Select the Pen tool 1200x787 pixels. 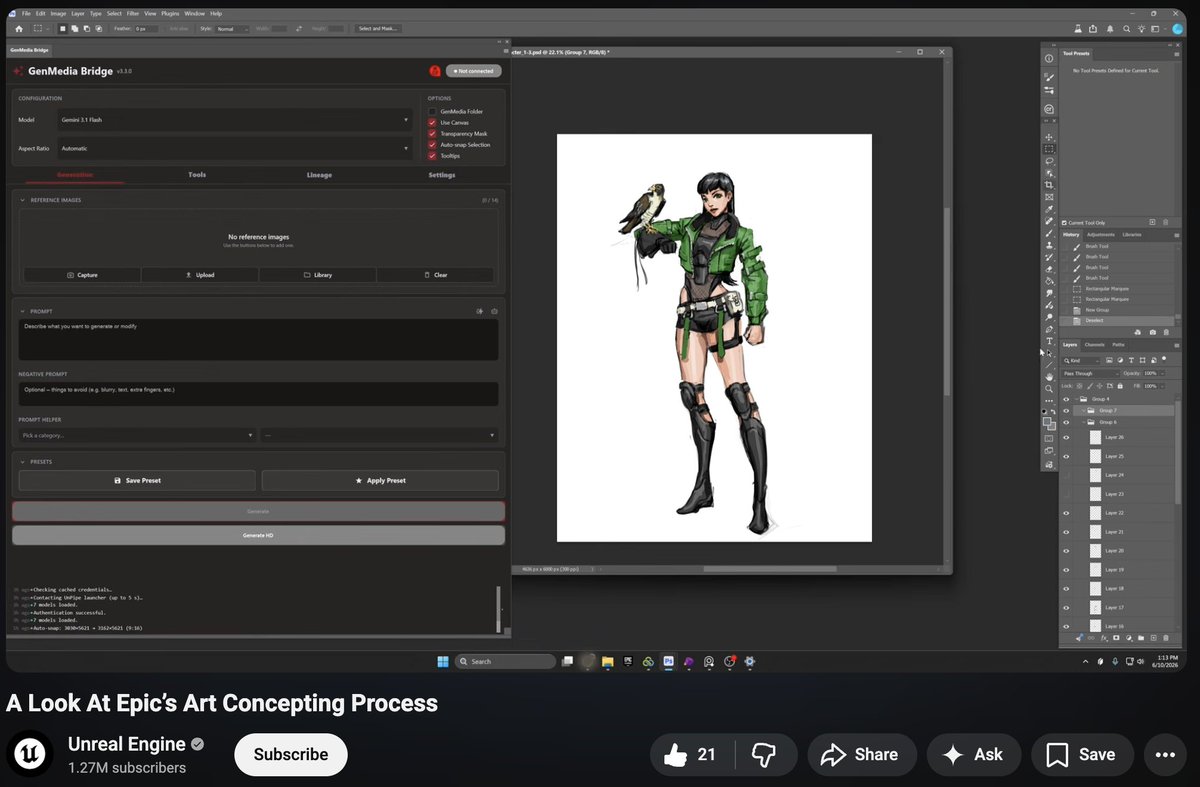pyautogui.click(x=1049, y=329)
